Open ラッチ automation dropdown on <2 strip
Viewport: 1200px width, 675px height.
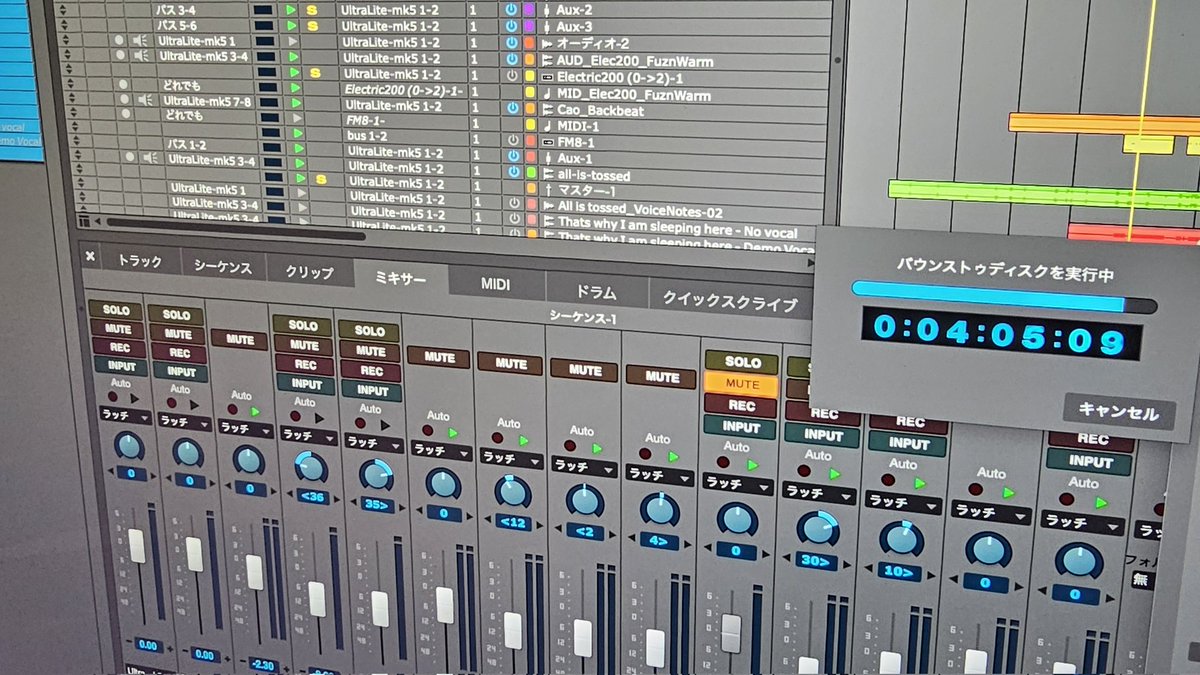586,465
